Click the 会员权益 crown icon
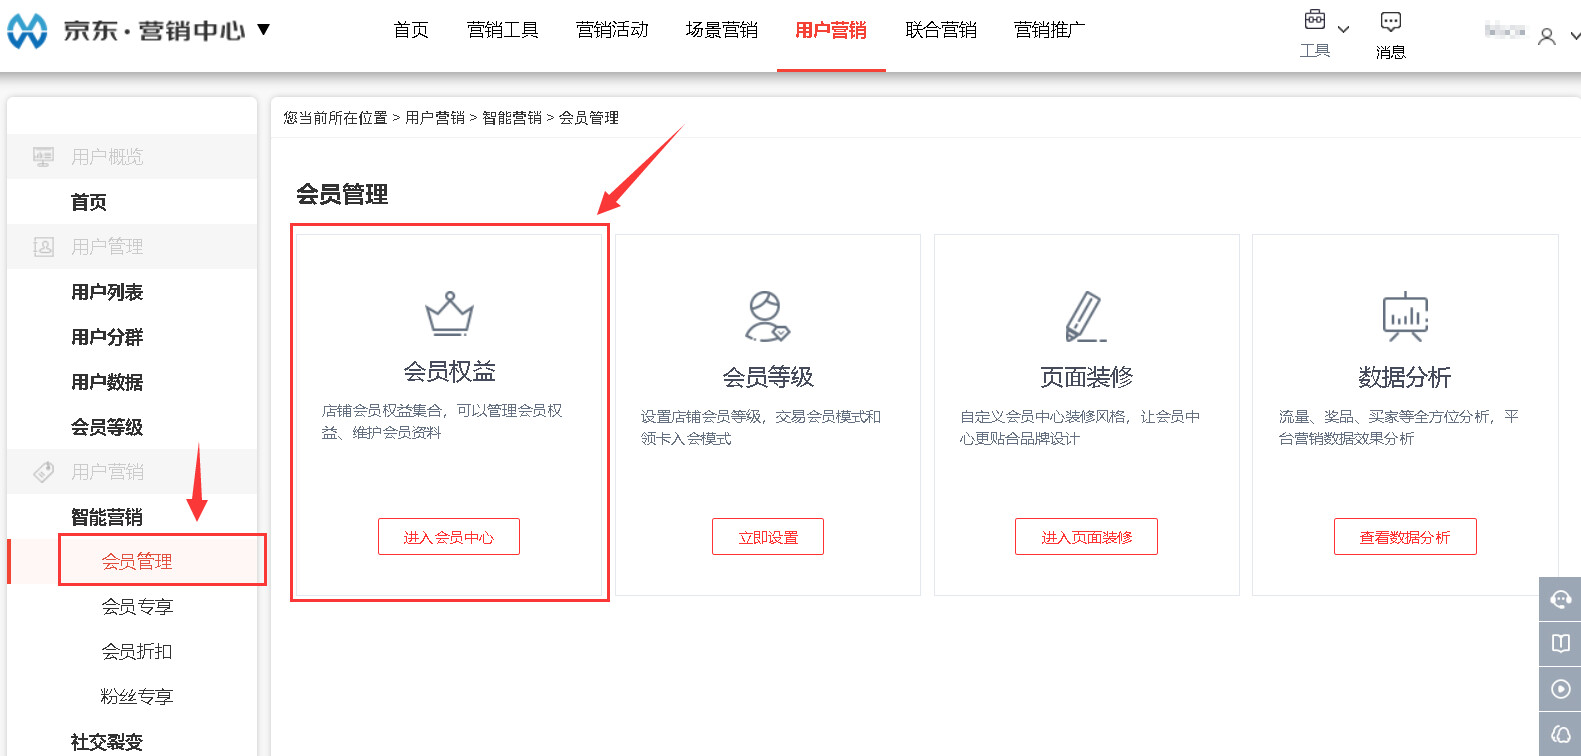This screenshot has width=1581, height=756. (x=449, y=313)
